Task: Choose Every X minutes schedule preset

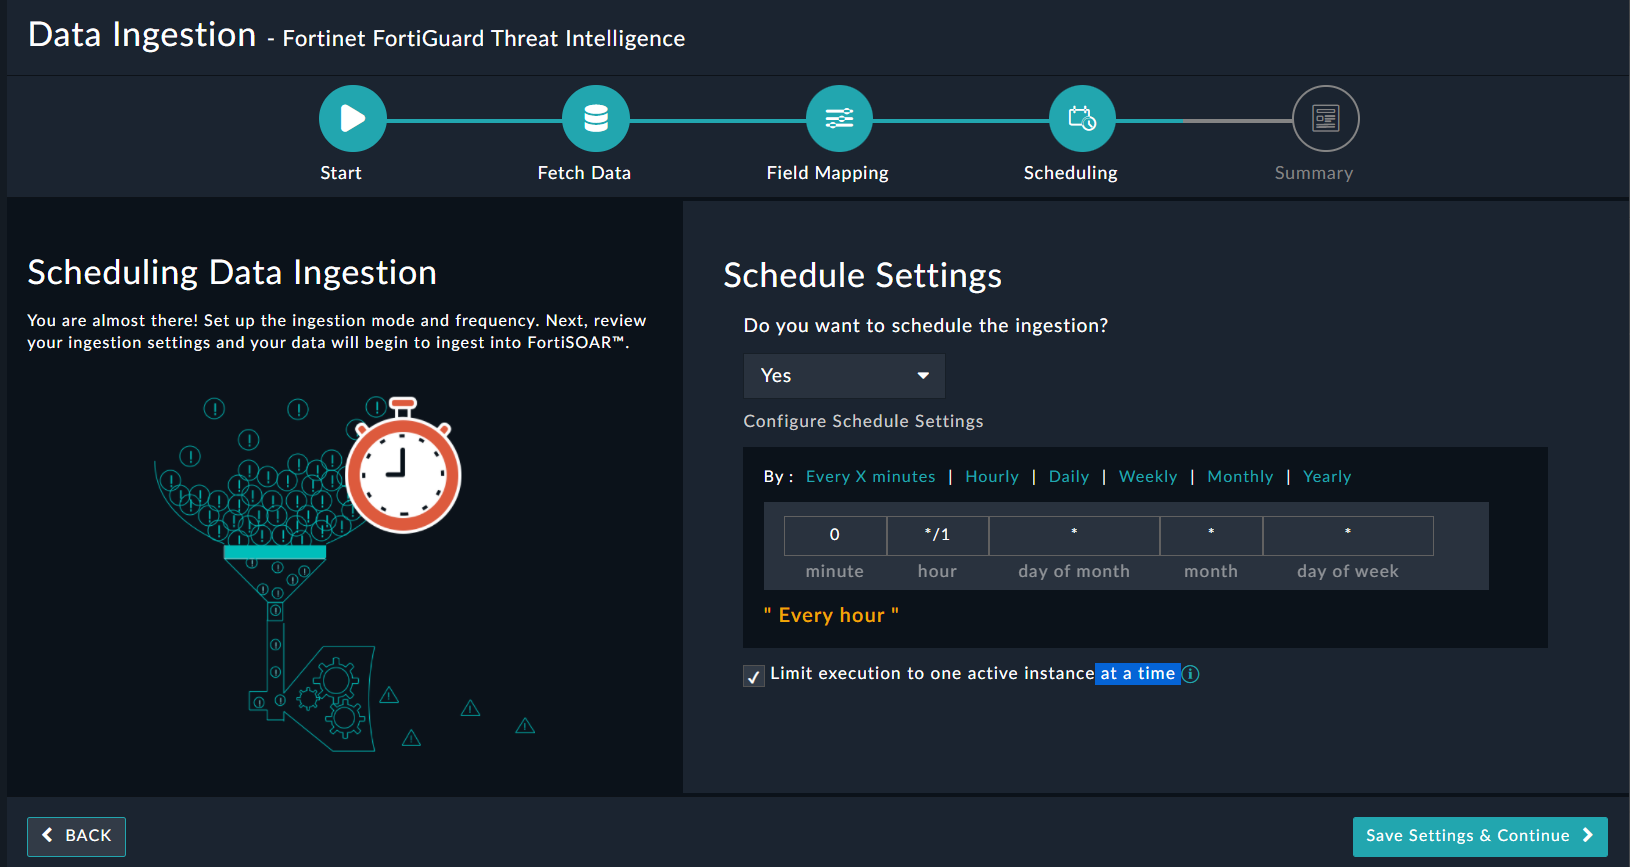Action: pos(870,477)
